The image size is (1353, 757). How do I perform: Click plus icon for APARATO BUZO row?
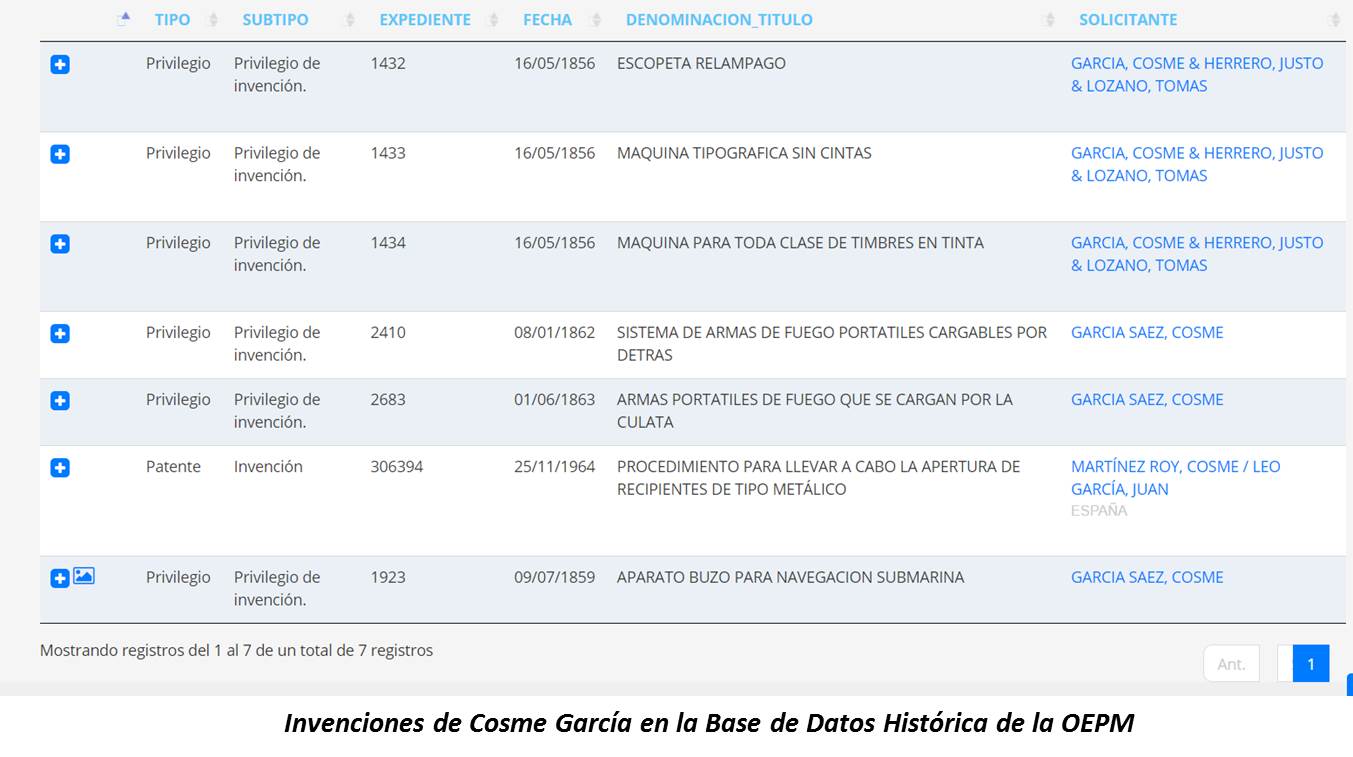[x=60, y=578]
